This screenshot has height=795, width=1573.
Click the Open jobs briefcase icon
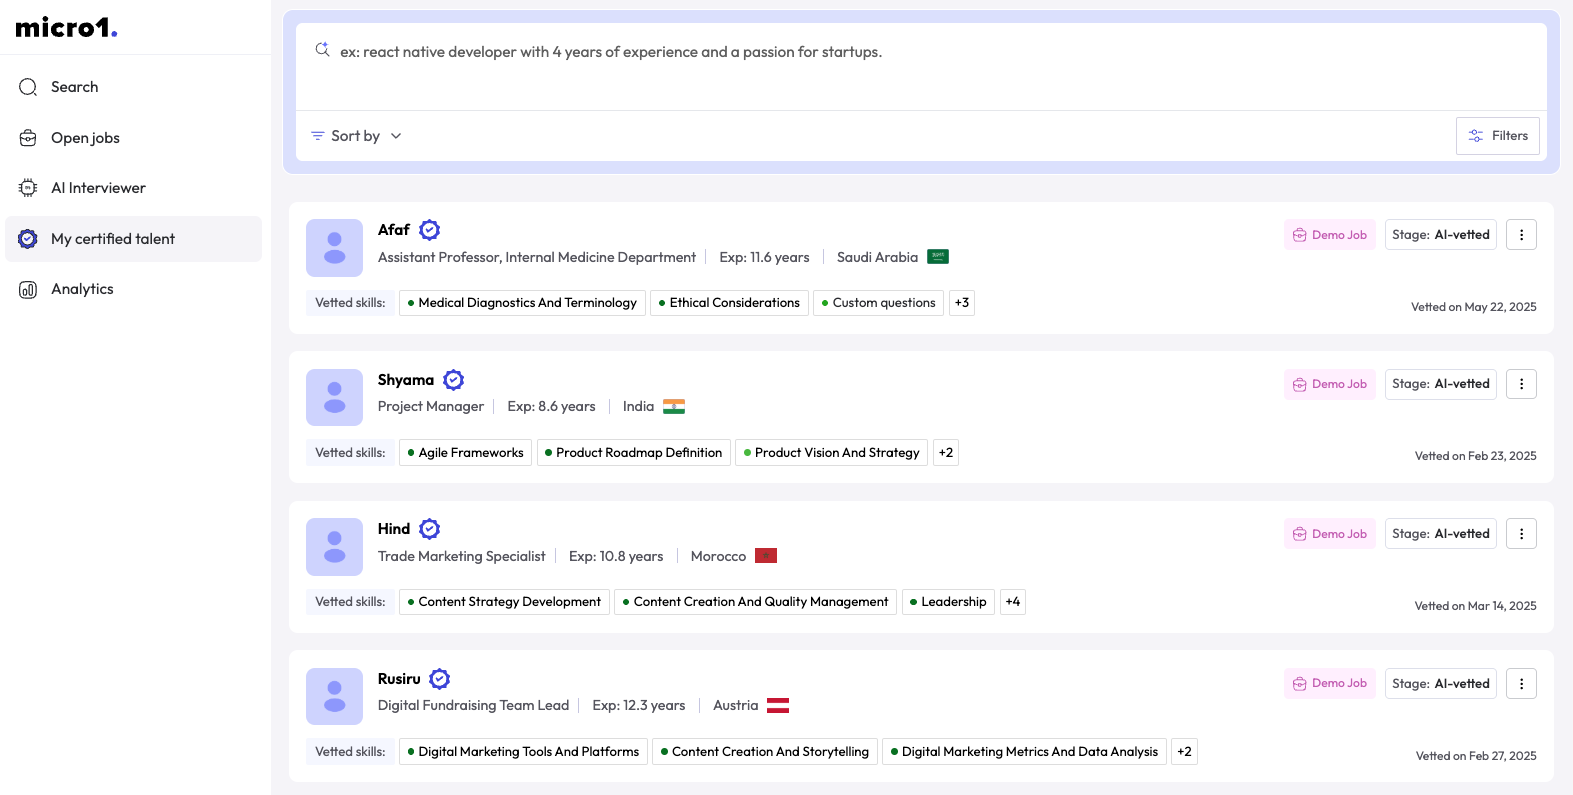28,138
